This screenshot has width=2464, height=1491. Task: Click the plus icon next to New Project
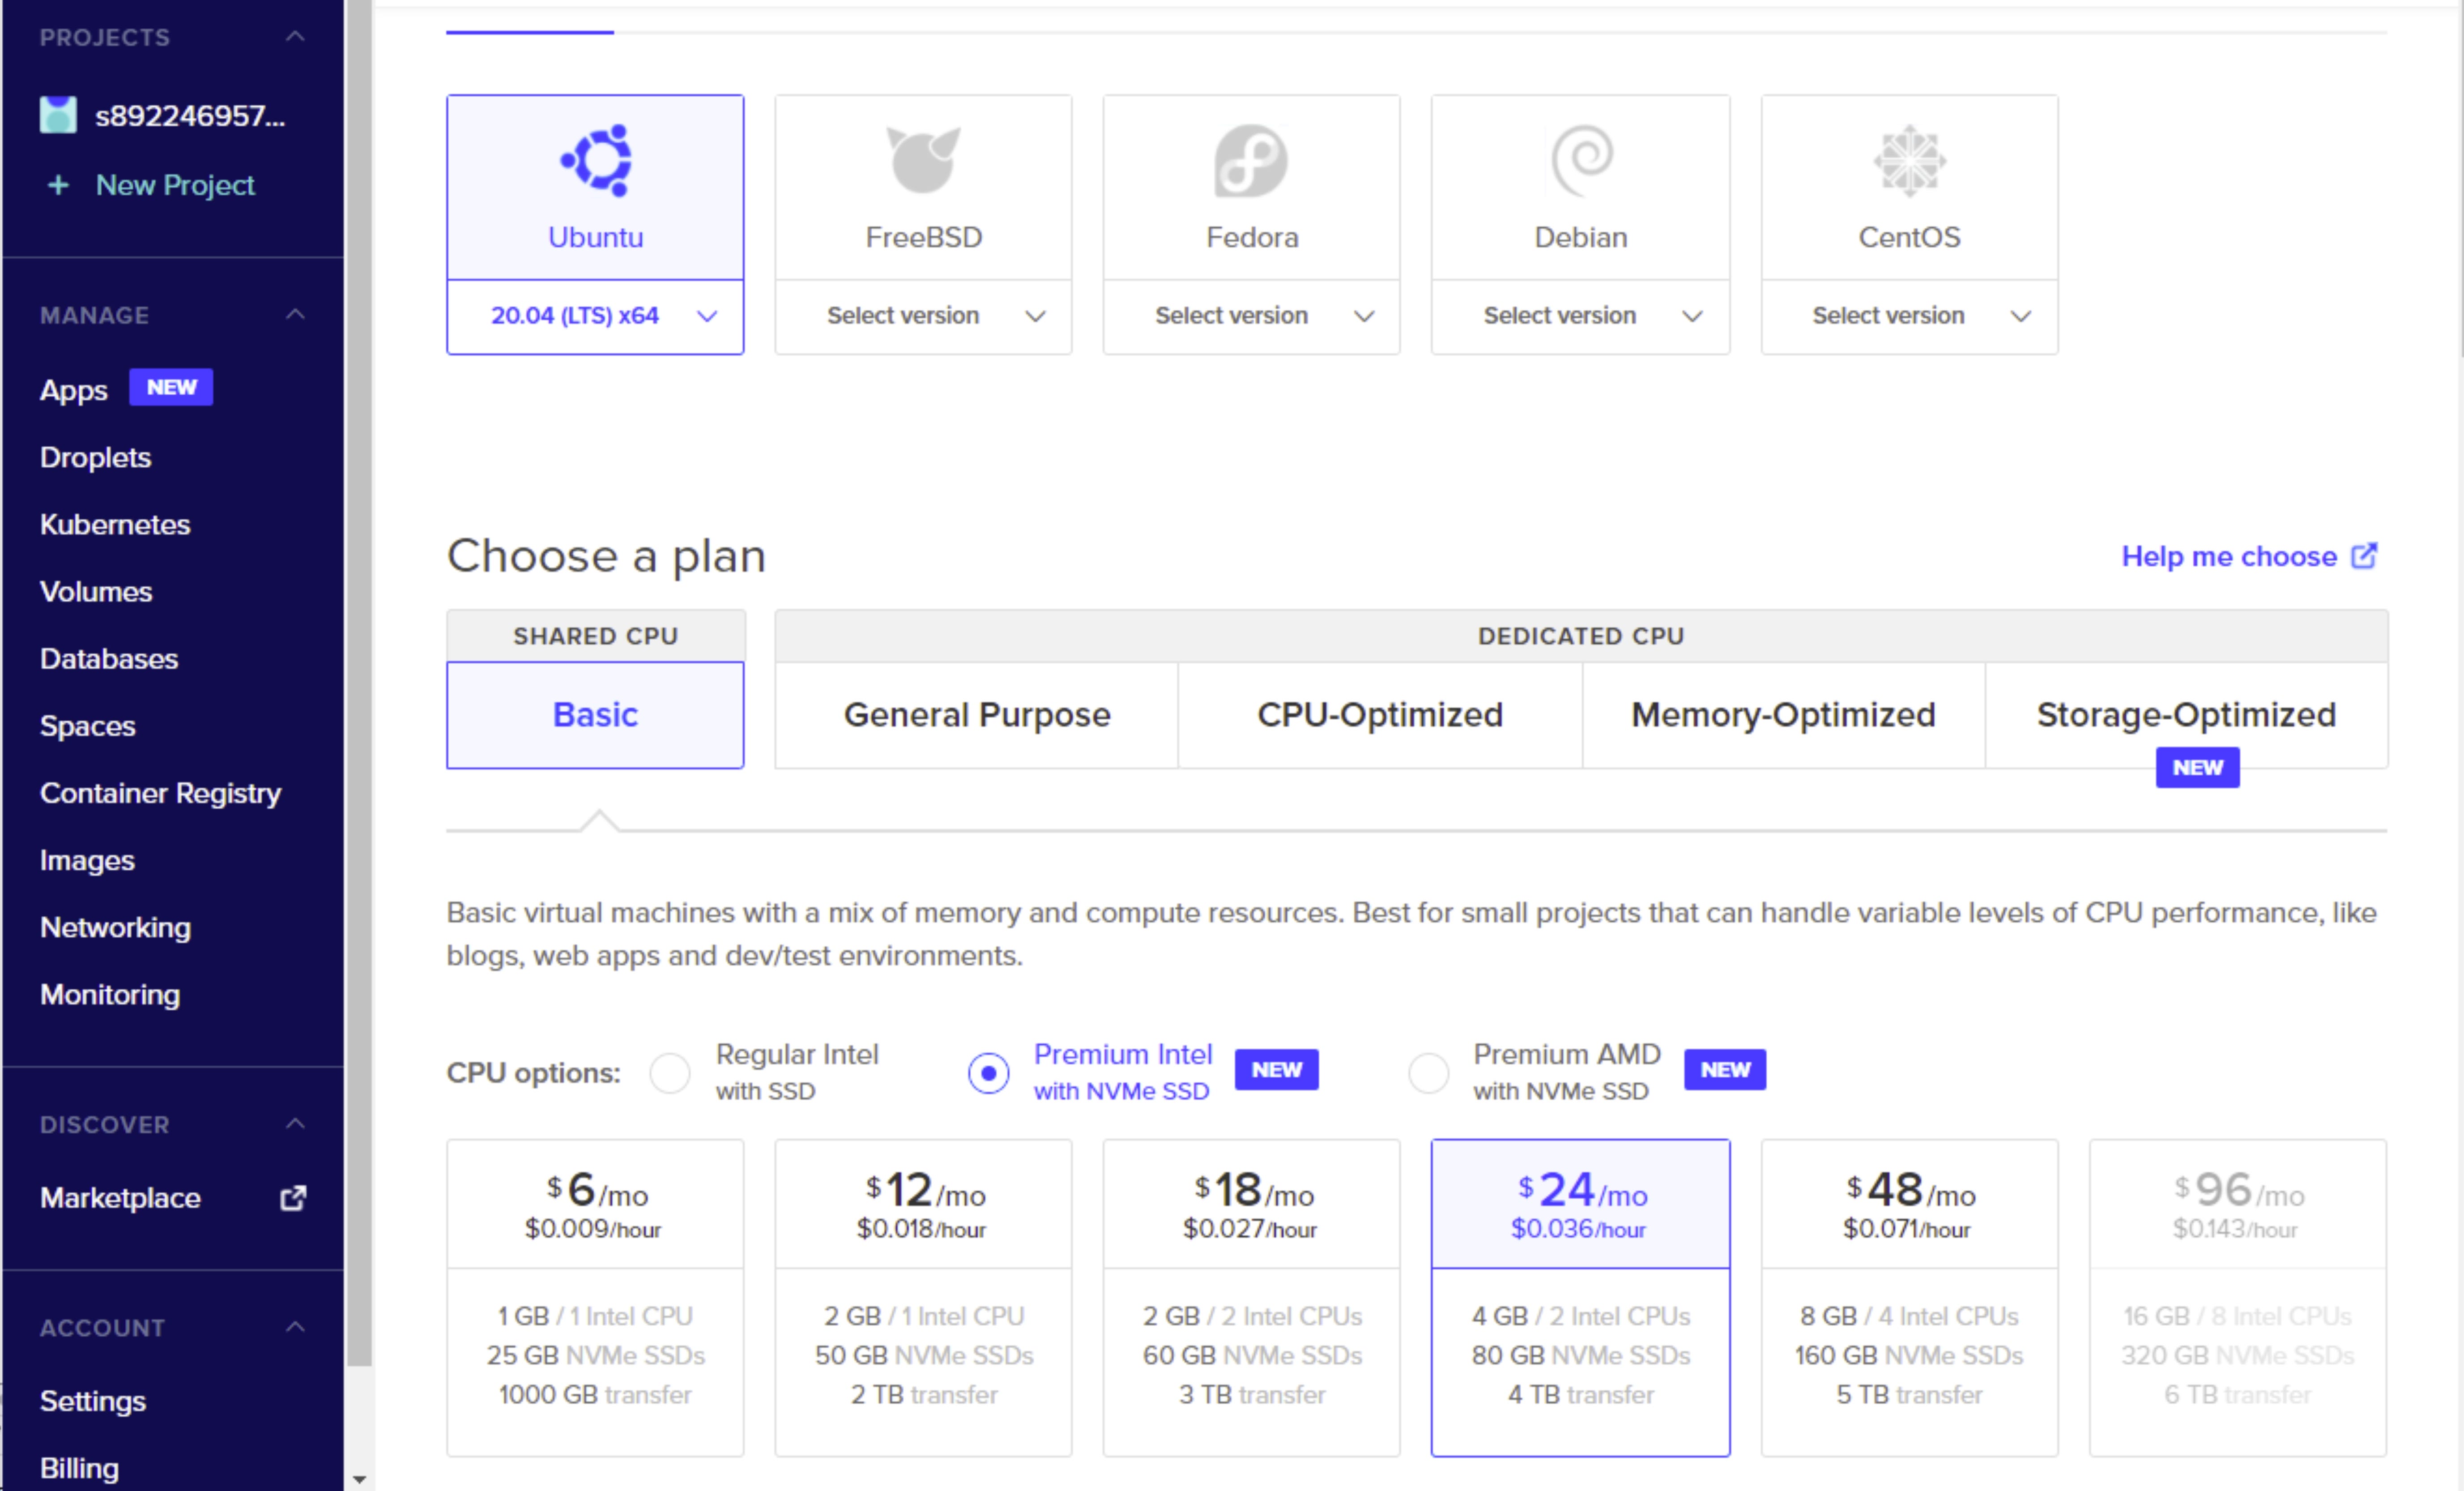pos(58,185)
